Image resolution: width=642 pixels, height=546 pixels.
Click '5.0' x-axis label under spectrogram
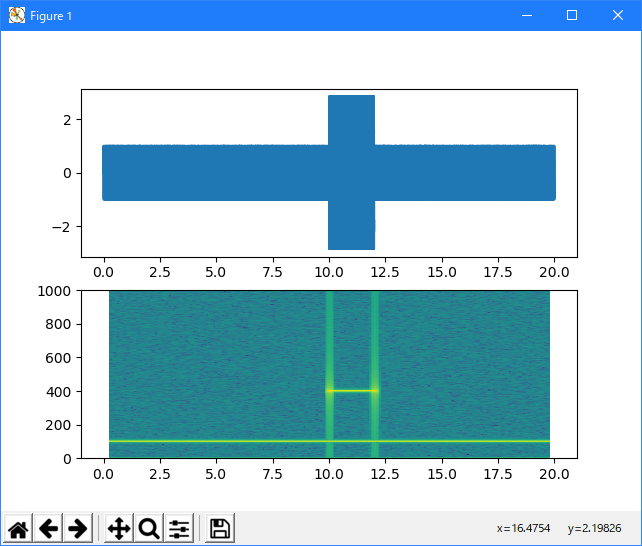215,474
